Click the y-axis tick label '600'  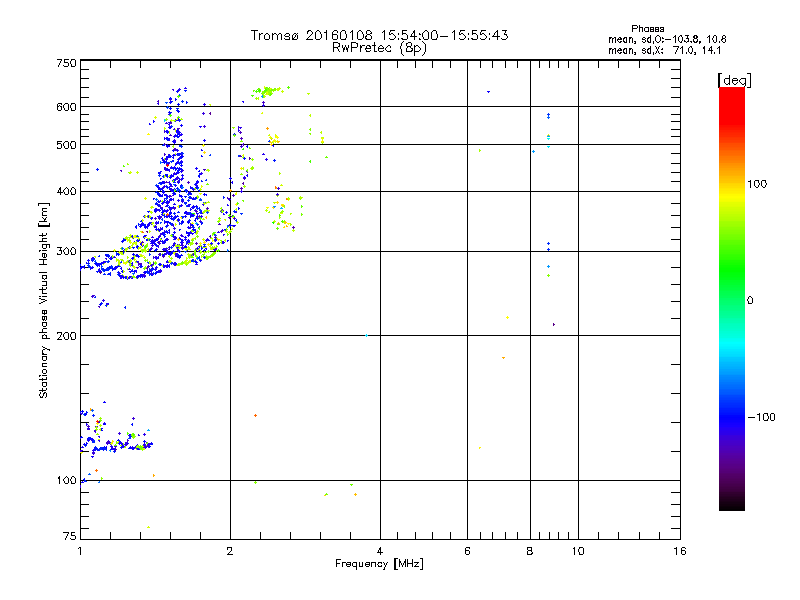[x=66, y=107]
